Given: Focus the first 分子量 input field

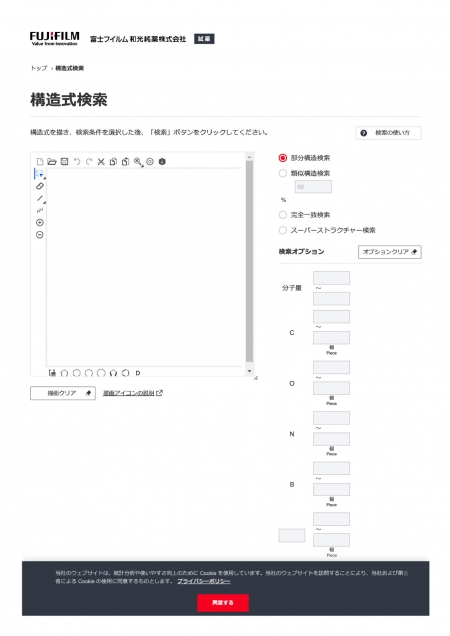Looking at the screenshot, I should (x=331, y=278).
